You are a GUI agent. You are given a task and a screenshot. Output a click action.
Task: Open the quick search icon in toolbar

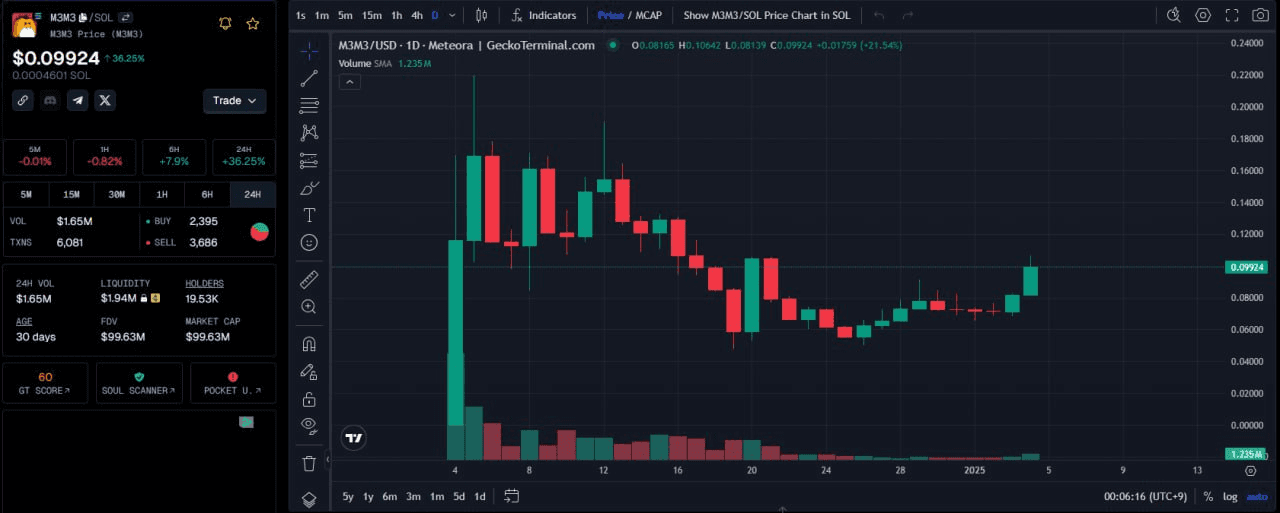pyautogui.click(x=1174, y=15)
